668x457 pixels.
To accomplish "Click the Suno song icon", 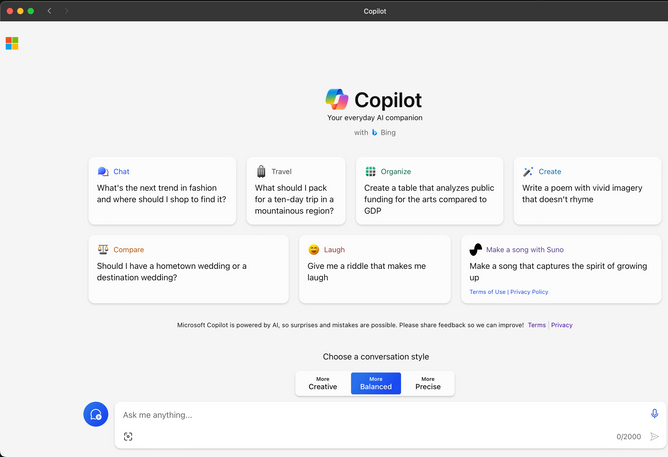I will (475, 250).
